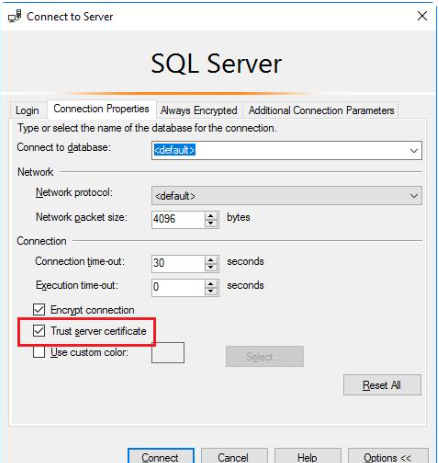Increase execution time-out with up arrow

pos(211,284)
